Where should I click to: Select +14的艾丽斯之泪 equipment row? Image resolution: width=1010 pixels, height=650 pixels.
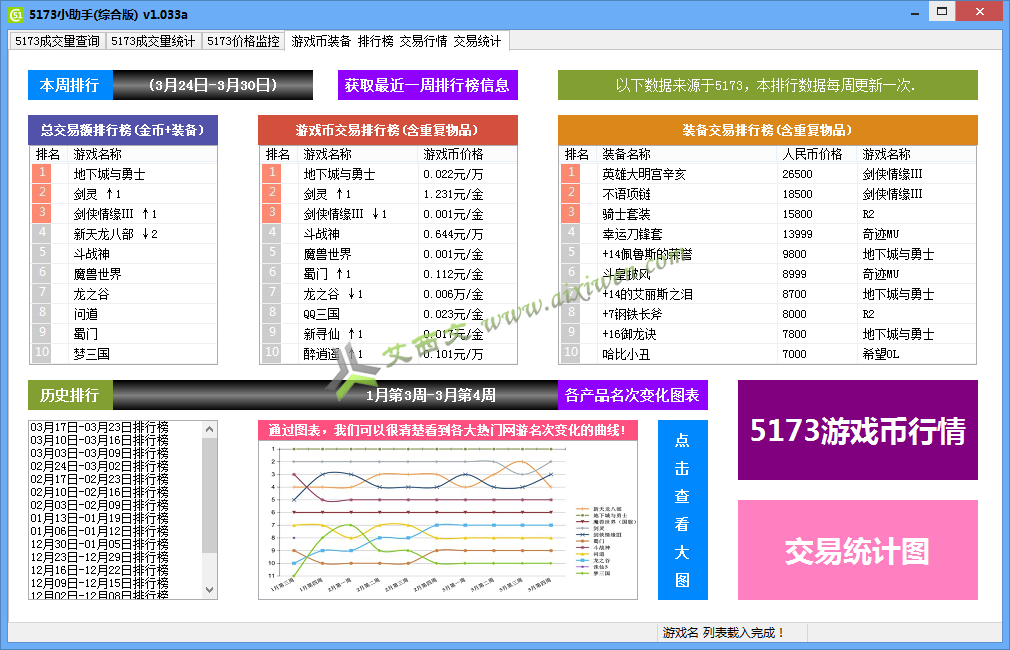pyautogui.click(x=767, y=294)
